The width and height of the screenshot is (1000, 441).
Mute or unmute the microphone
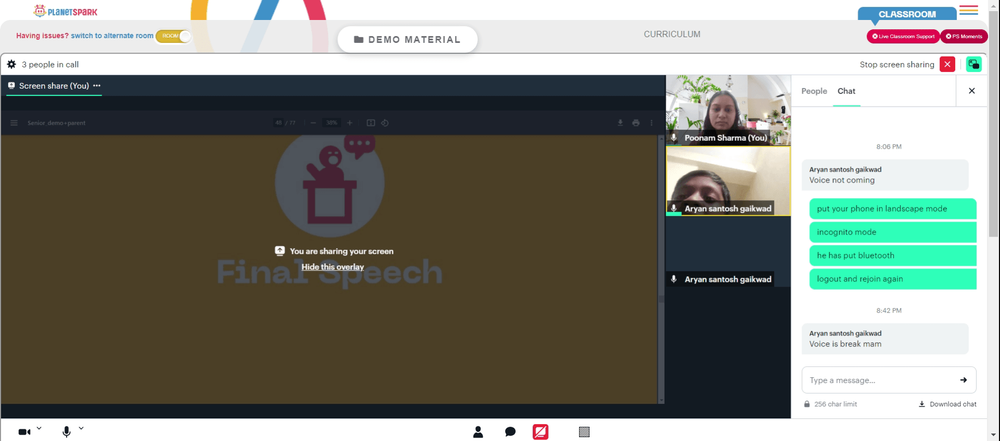66,432
